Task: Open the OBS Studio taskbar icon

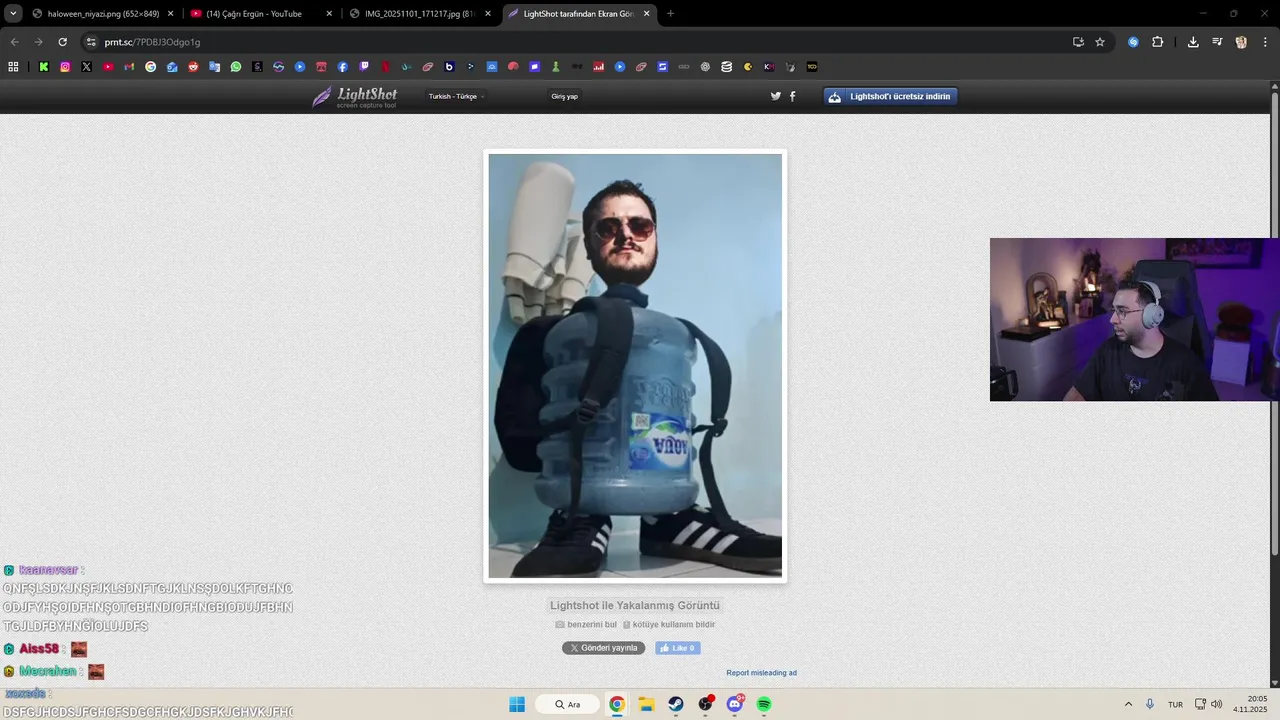Action: [706, 704]
